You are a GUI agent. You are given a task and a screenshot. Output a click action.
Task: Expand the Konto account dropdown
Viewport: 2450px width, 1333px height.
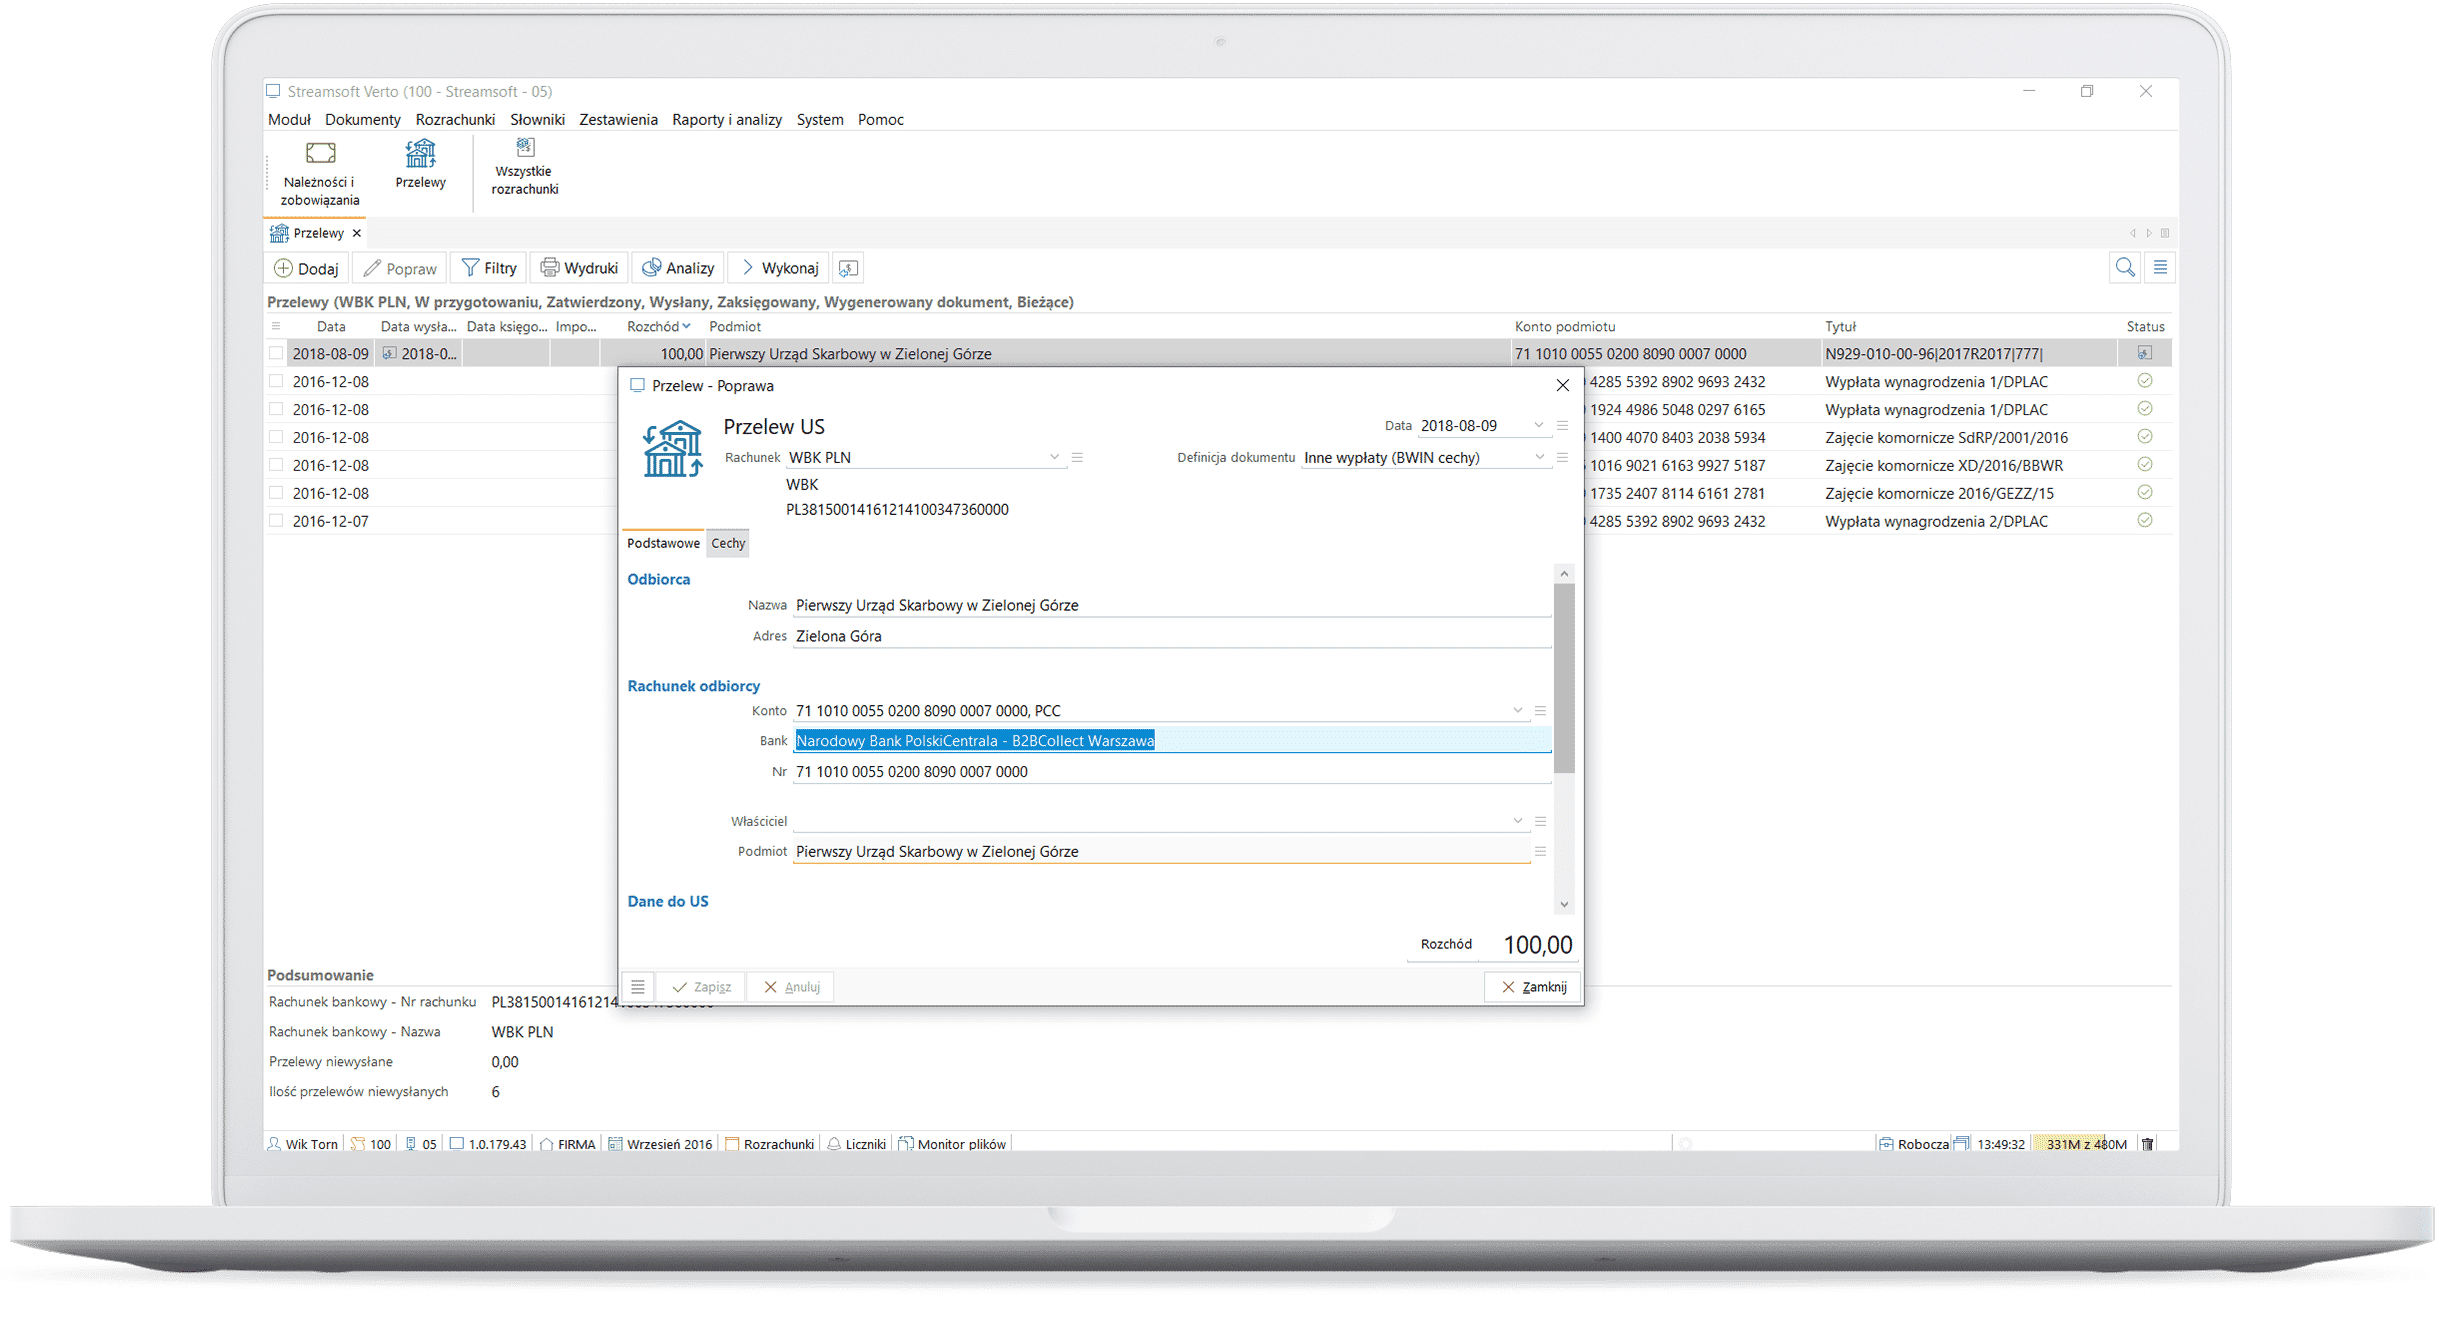[1517, 711]
